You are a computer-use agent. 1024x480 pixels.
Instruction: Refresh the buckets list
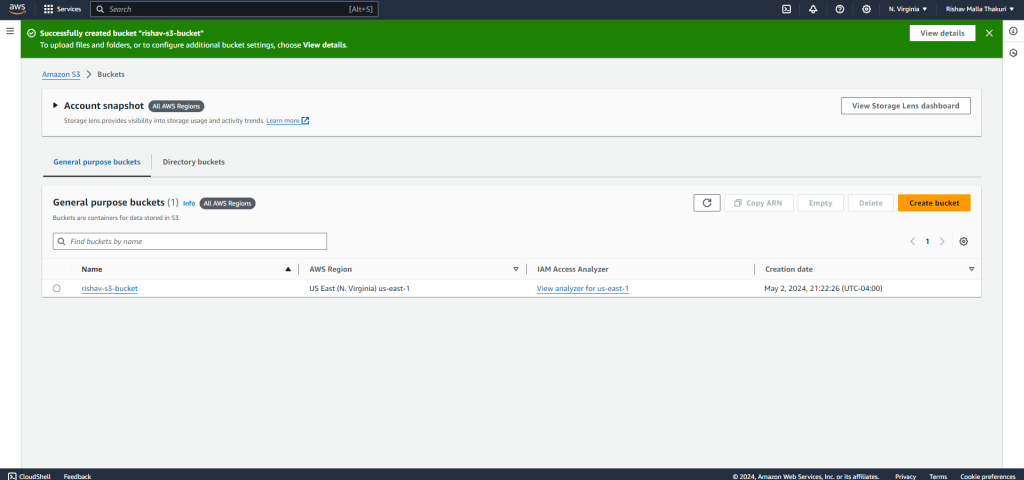(707, 203)
